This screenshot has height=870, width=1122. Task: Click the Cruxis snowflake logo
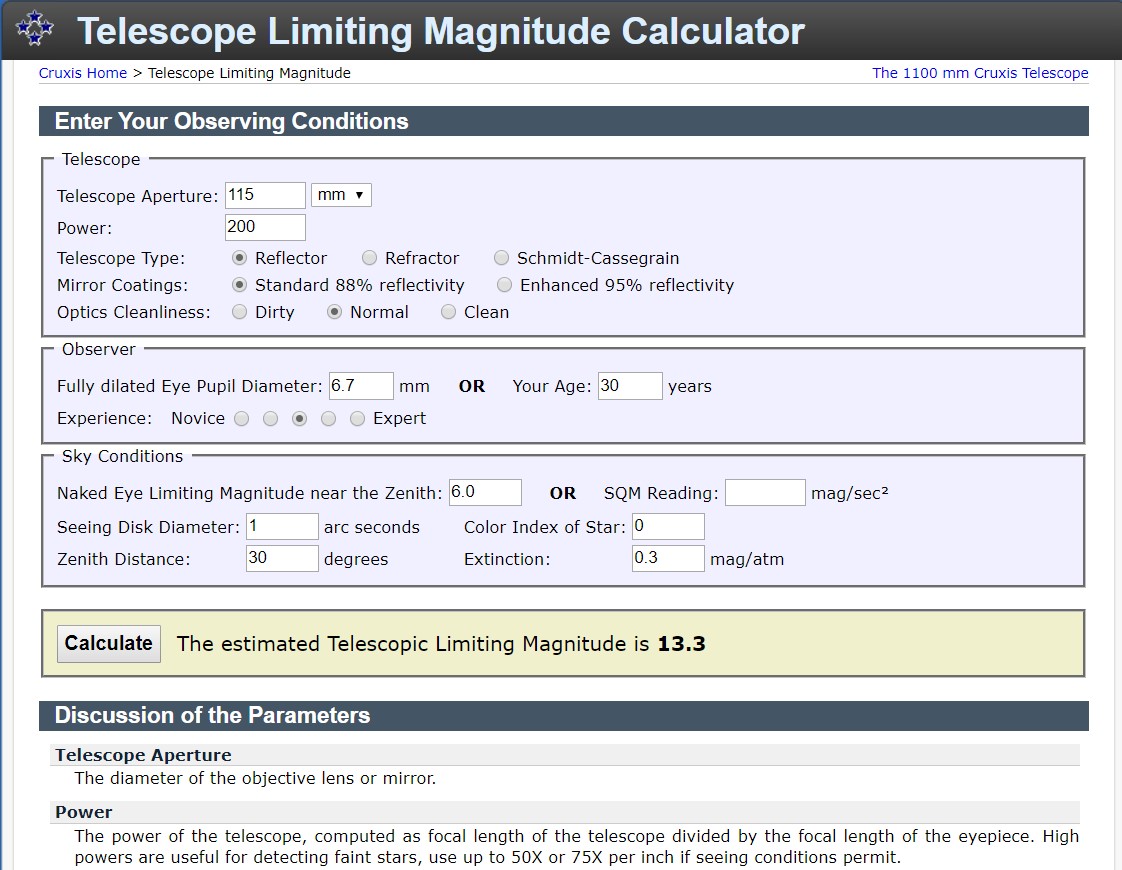[x=32, y=28]
